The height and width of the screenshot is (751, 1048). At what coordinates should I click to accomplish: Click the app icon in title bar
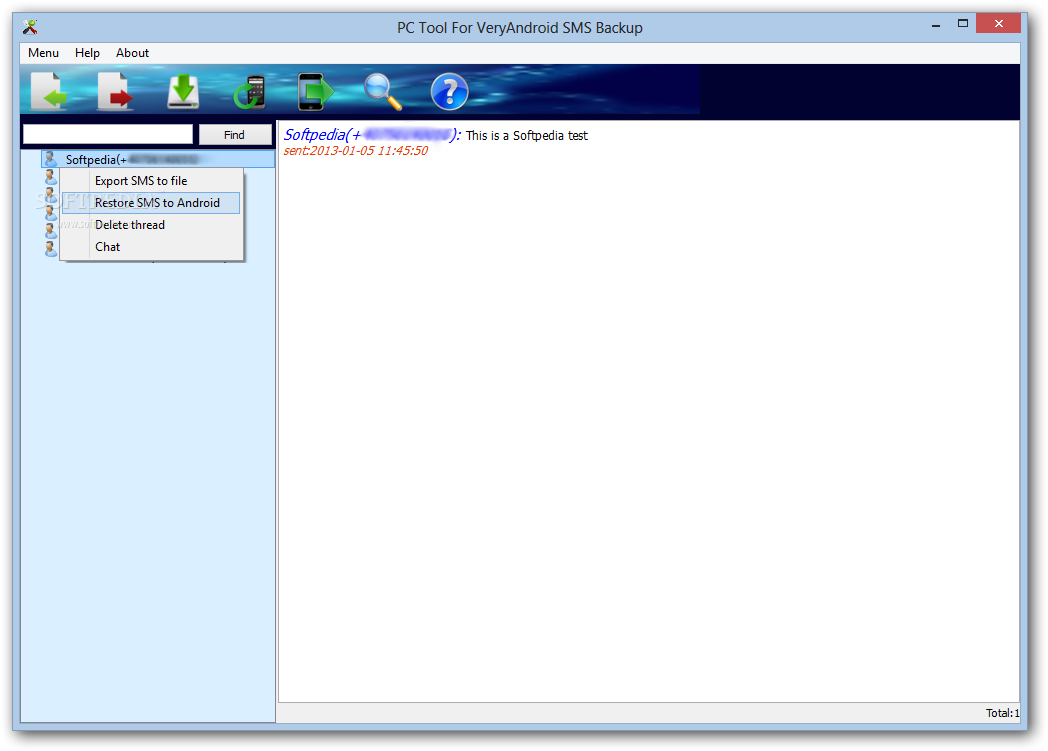tap(30, 27)
